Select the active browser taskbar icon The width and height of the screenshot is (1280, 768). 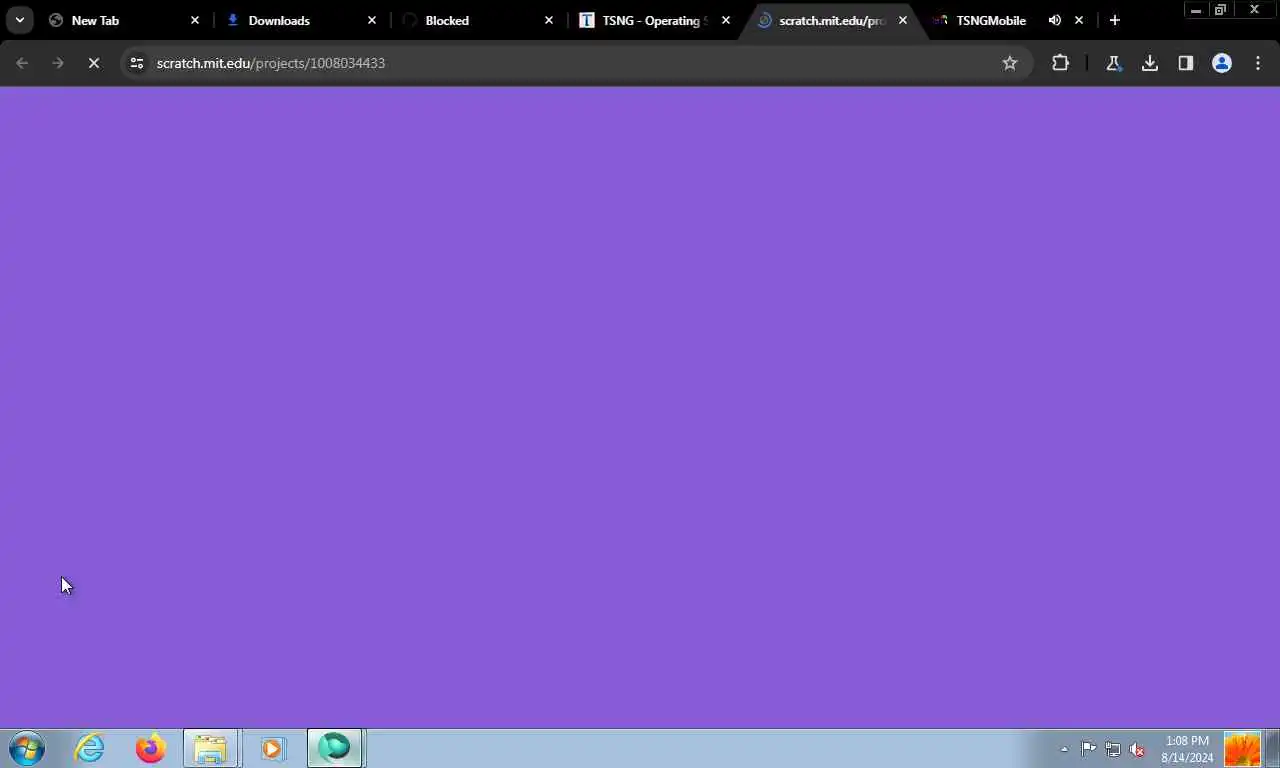(x=334, y=748)
